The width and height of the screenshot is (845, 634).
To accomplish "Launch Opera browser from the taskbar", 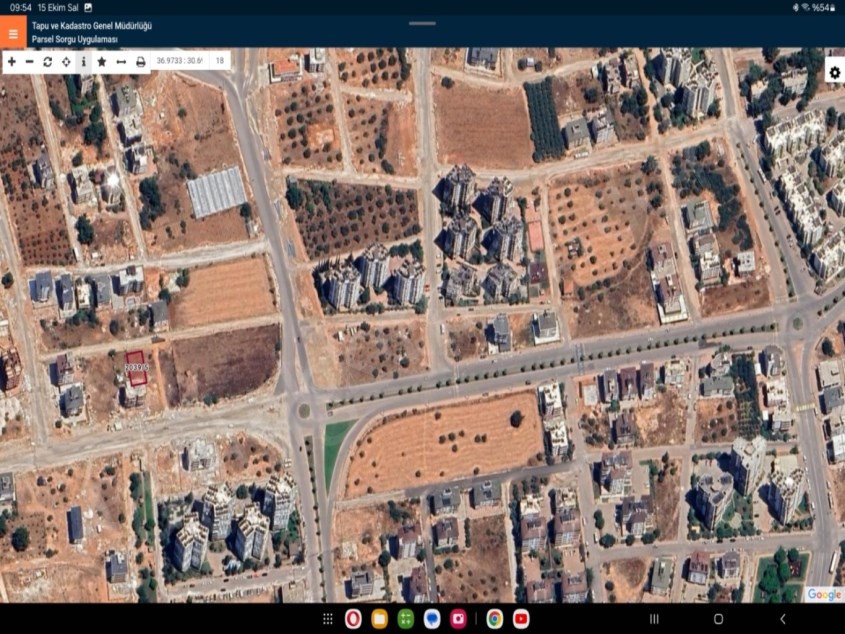I will 353,619.
